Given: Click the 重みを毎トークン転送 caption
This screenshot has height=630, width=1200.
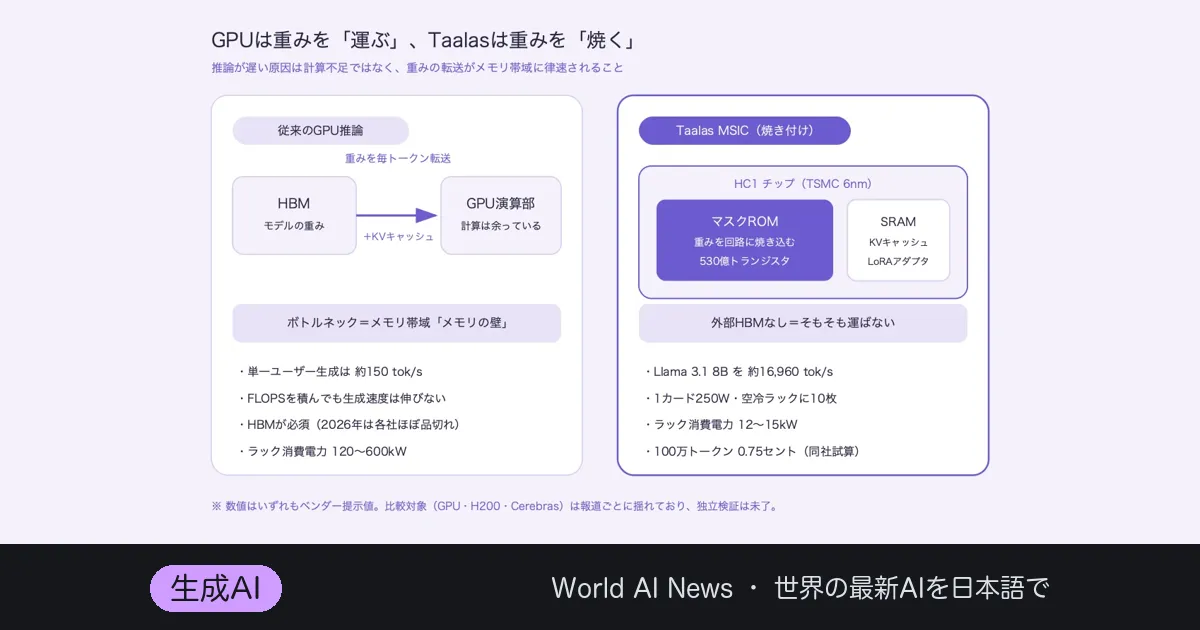Looking at the screenshot, I should (398, 158).
